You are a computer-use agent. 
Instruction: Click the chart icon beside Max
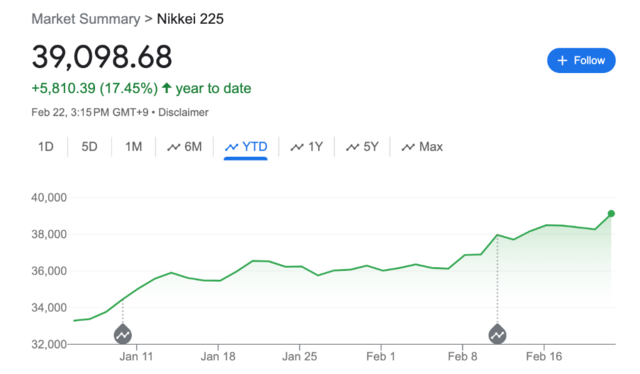[x=408, y=147]
